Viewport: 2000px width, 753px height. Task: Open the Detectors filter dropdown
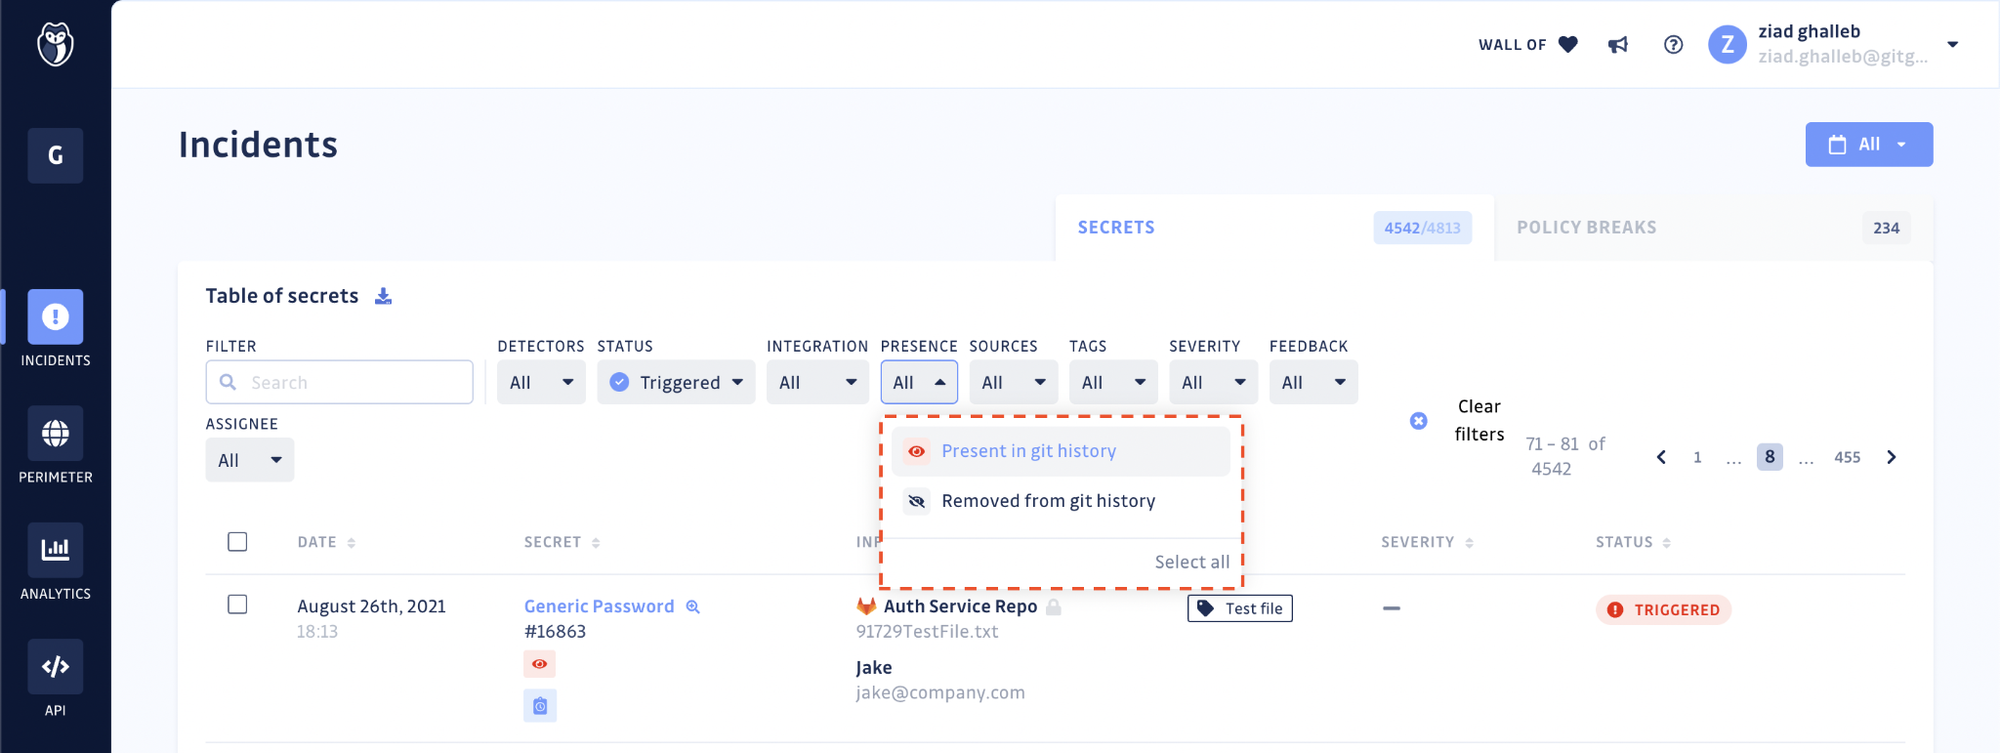[540, 381]
